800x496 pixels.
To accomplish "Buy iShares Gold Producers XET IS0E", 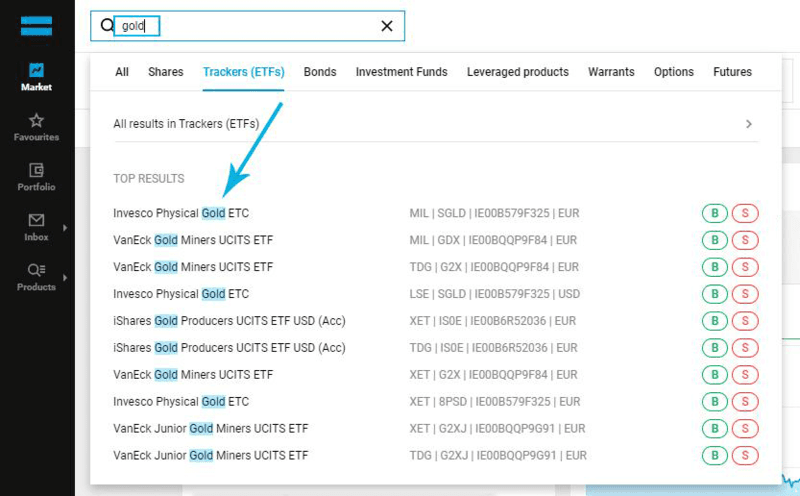I will point(715,321).
